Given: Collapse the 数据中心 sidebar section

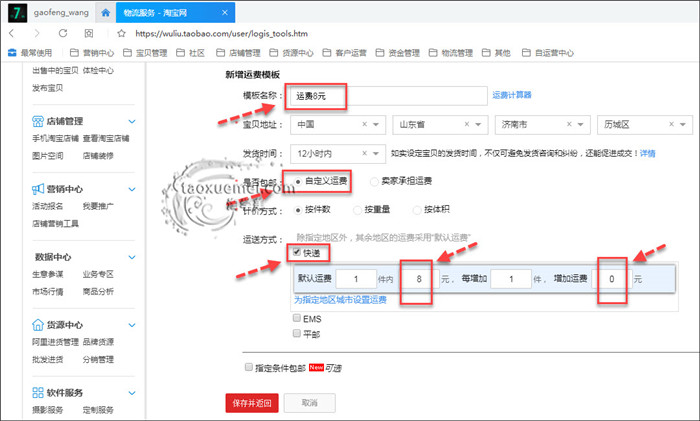Looking at the screenshot, I should 132,257.
